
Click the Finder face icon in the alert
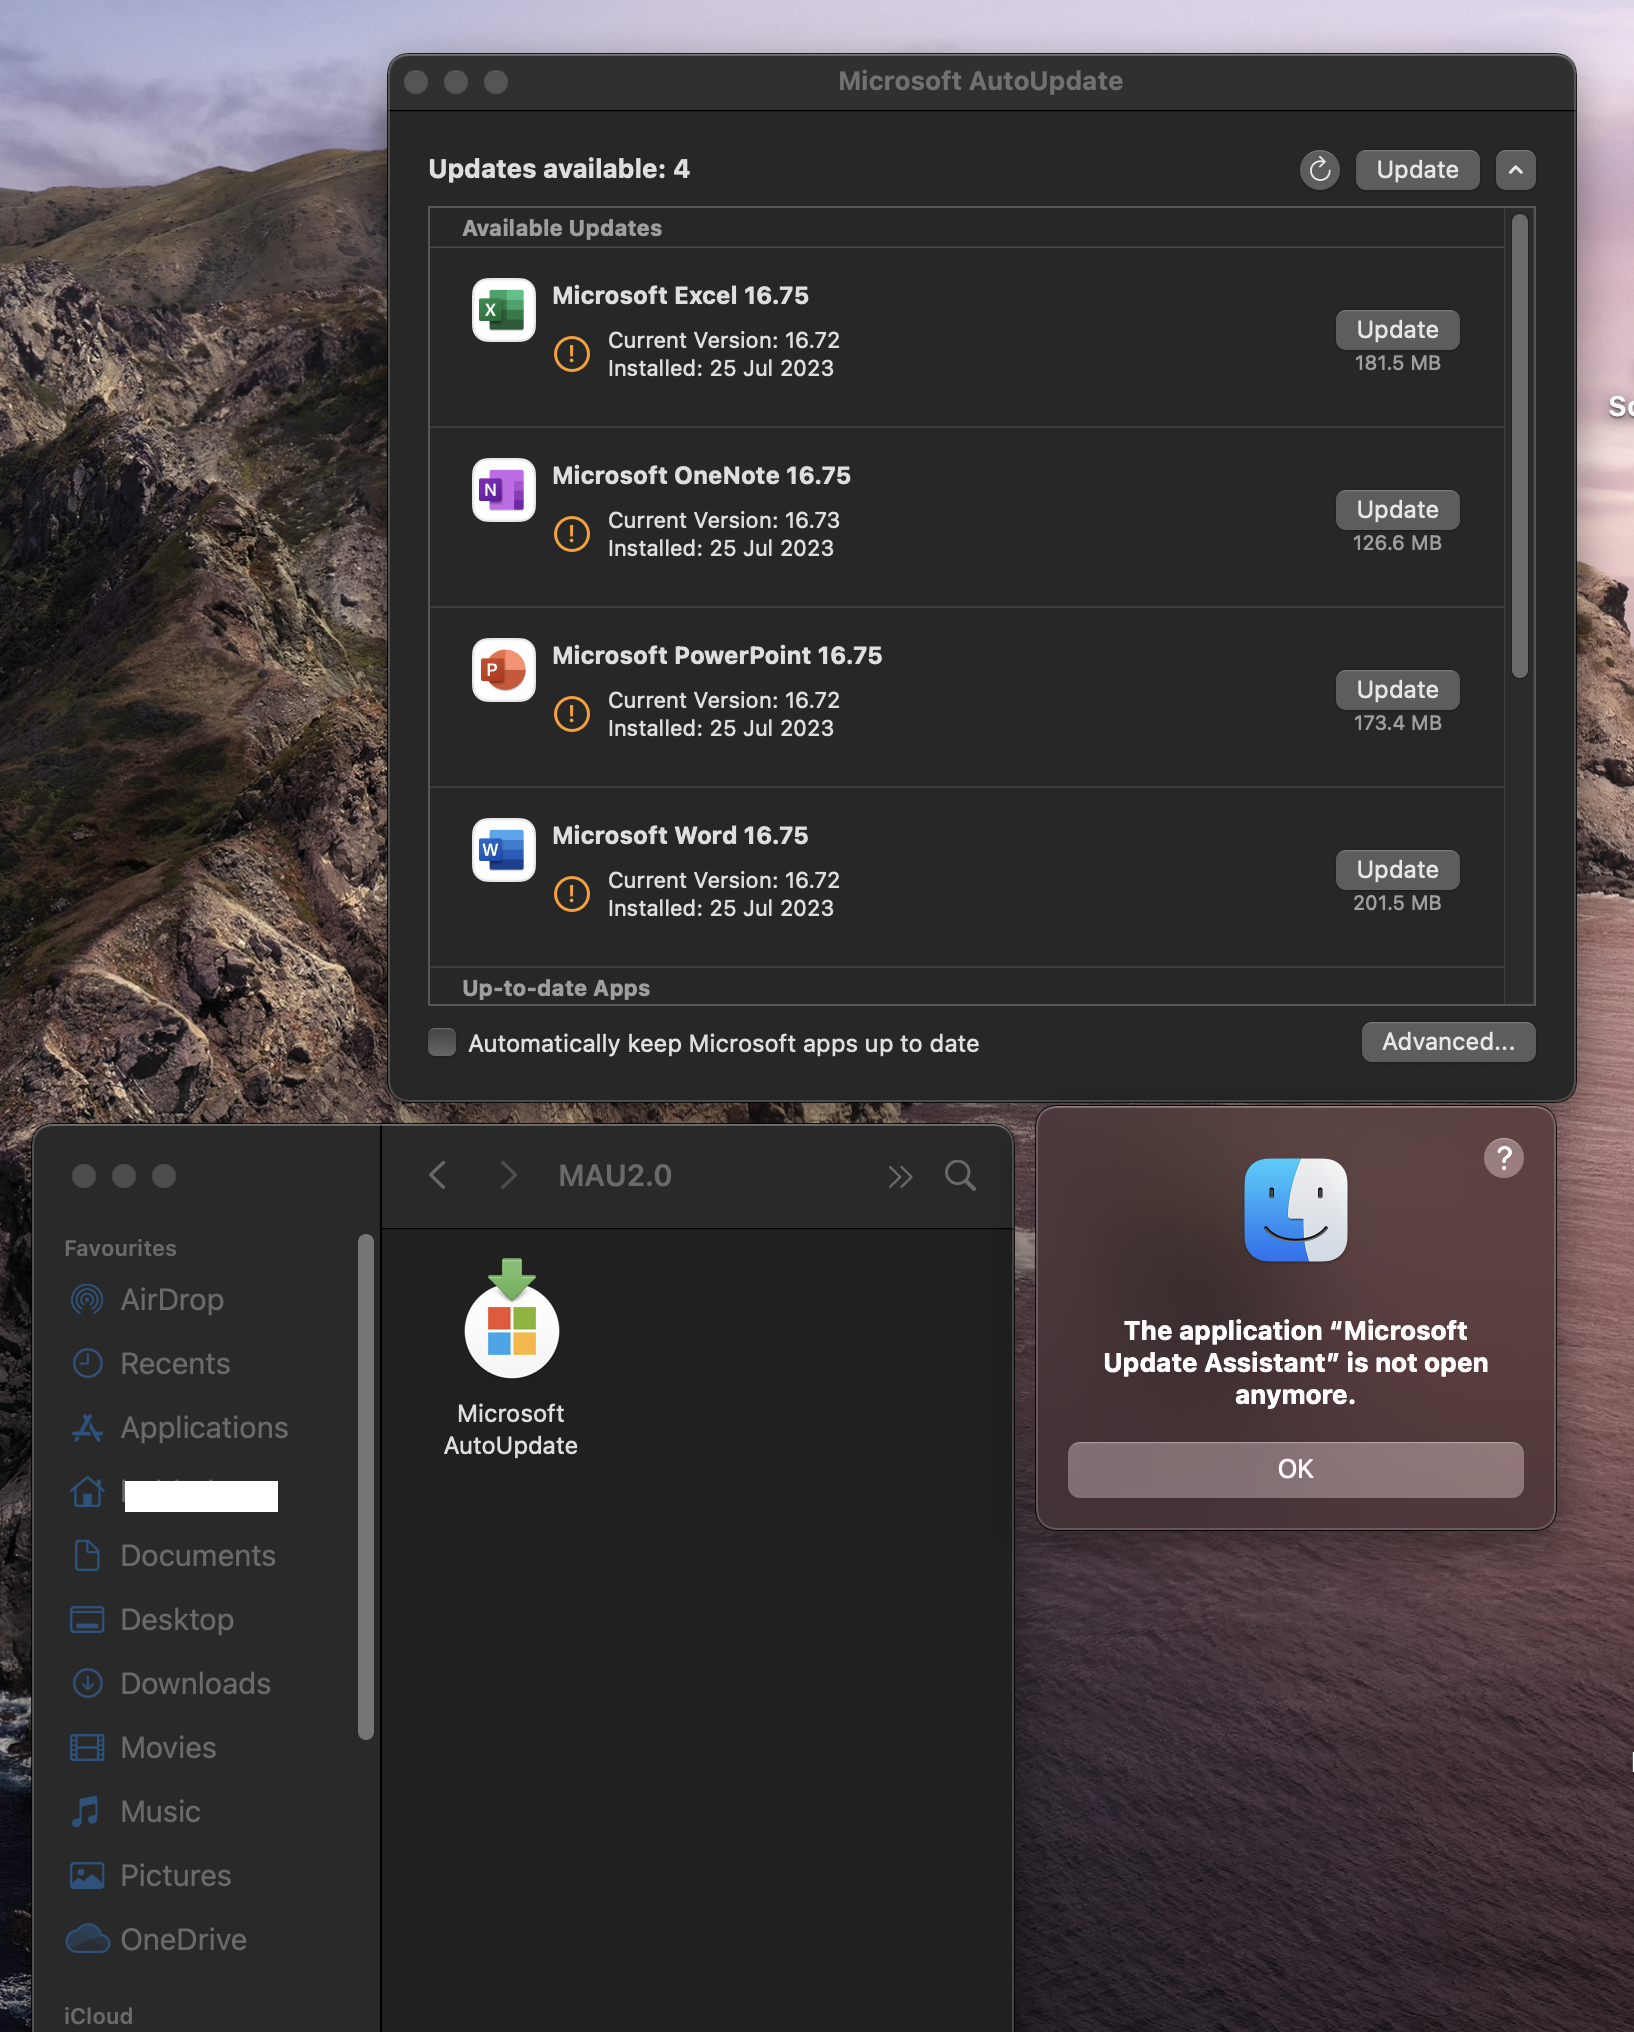pos(1295,1210)
